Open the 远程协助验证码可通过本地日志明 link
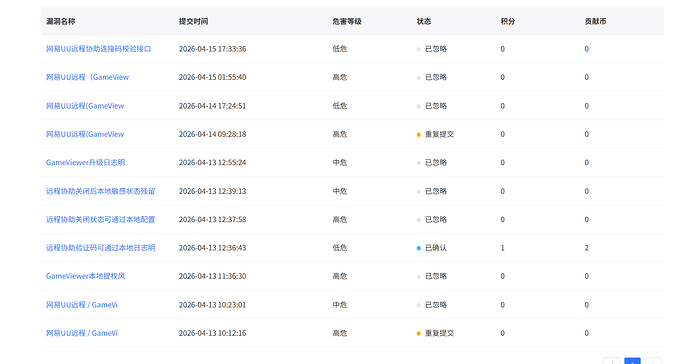Image resolution: width=690 pixels, height=364 pixels. 101,248
